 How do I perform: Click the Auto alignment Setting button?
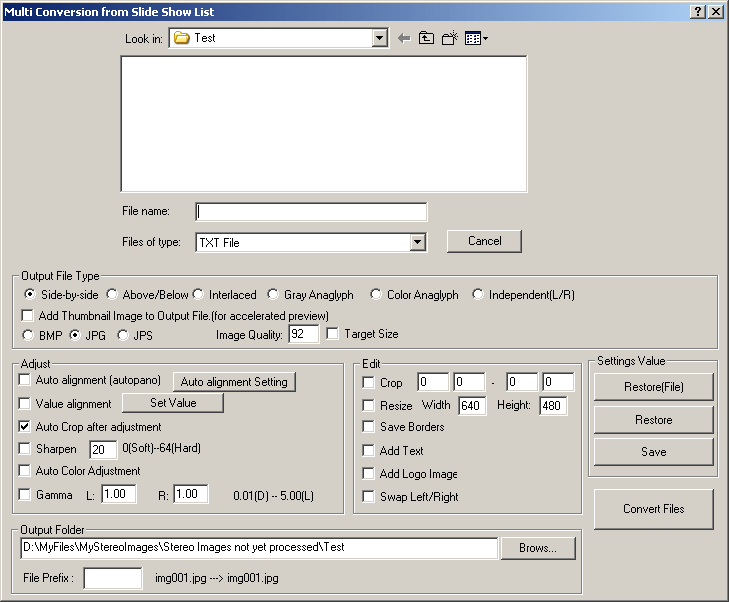234,381
